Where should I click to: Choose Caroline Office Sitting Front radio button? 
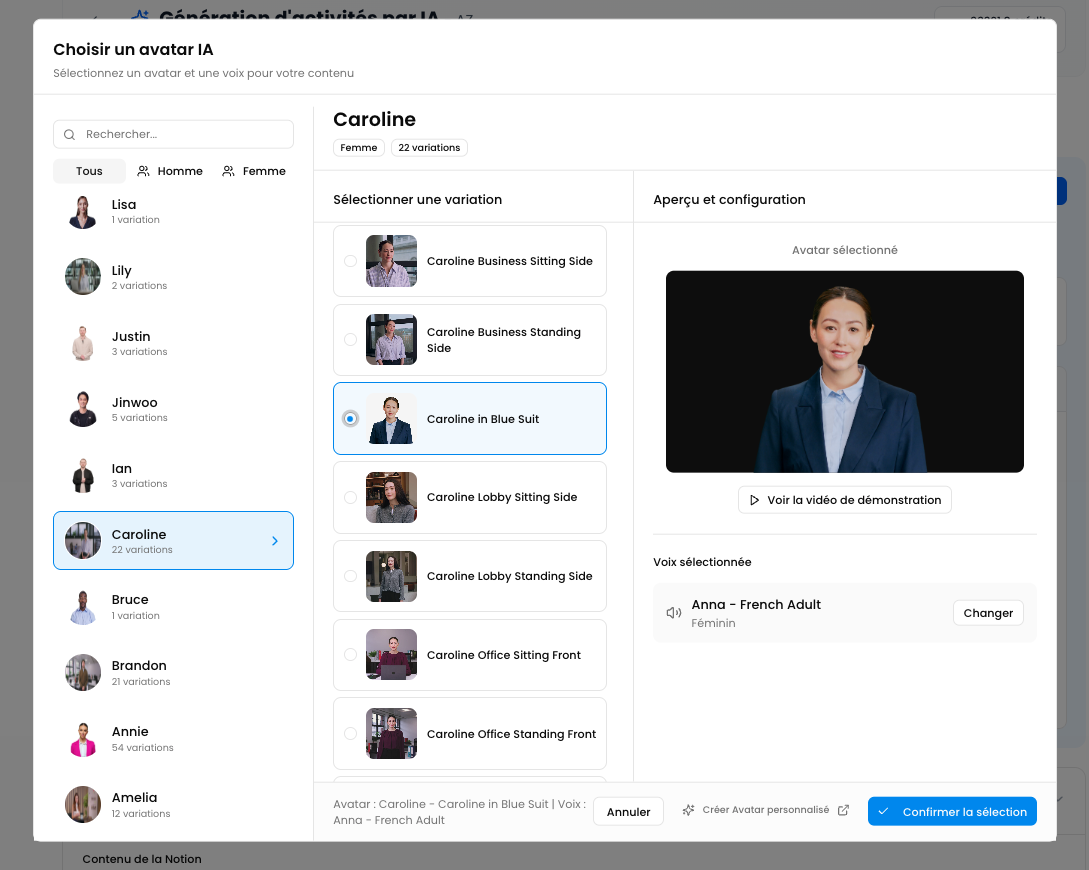[350, 655]
